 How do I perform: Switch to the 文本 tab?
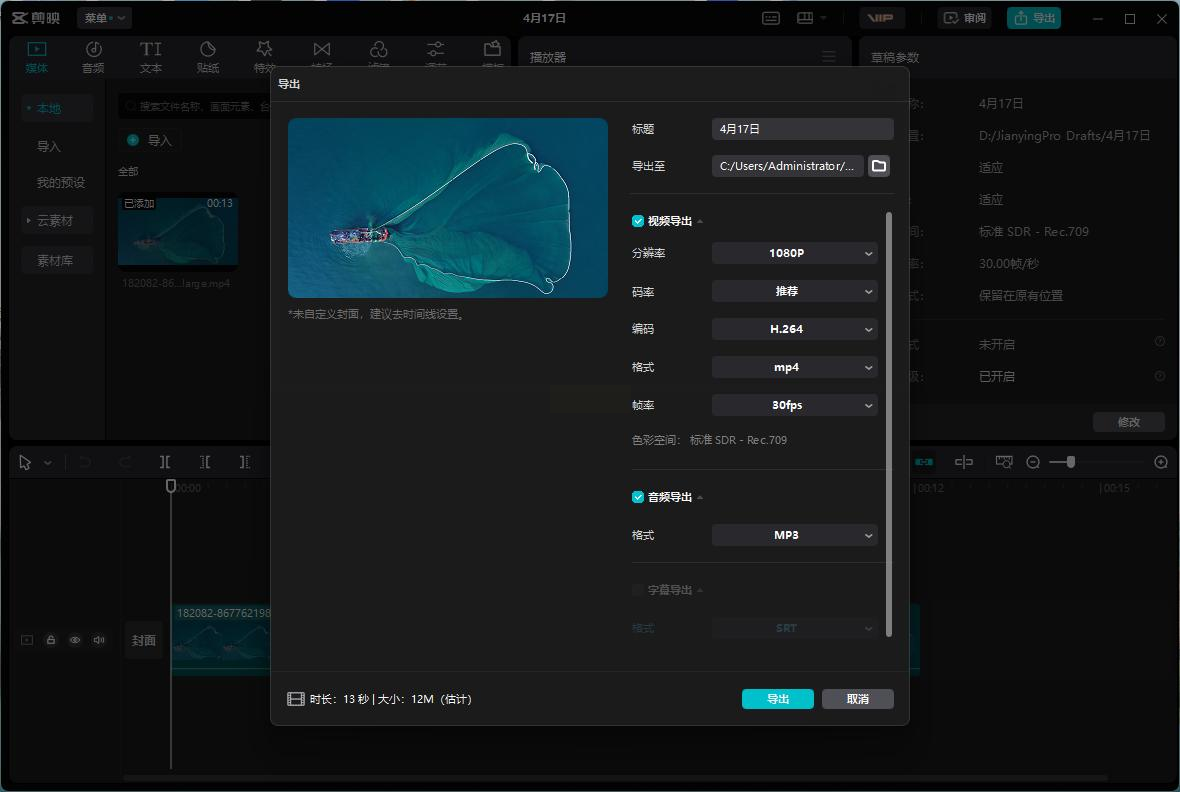[x=150, y=57]
